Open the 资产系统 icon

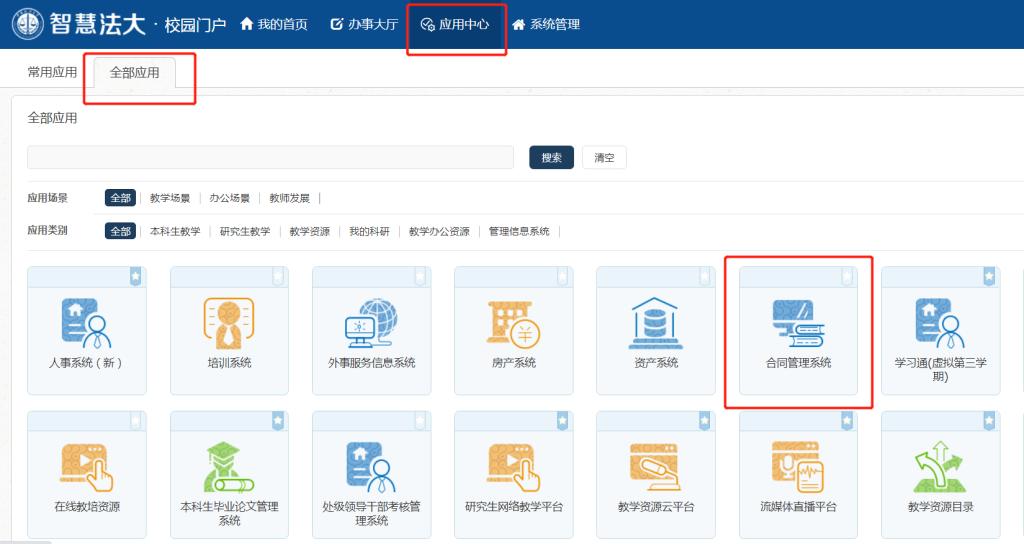pos(655,322)
